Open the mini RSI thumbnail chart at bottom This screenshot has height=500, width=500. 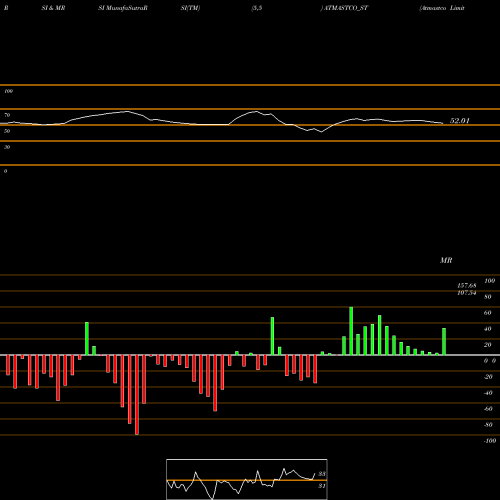tap(247, 479)
